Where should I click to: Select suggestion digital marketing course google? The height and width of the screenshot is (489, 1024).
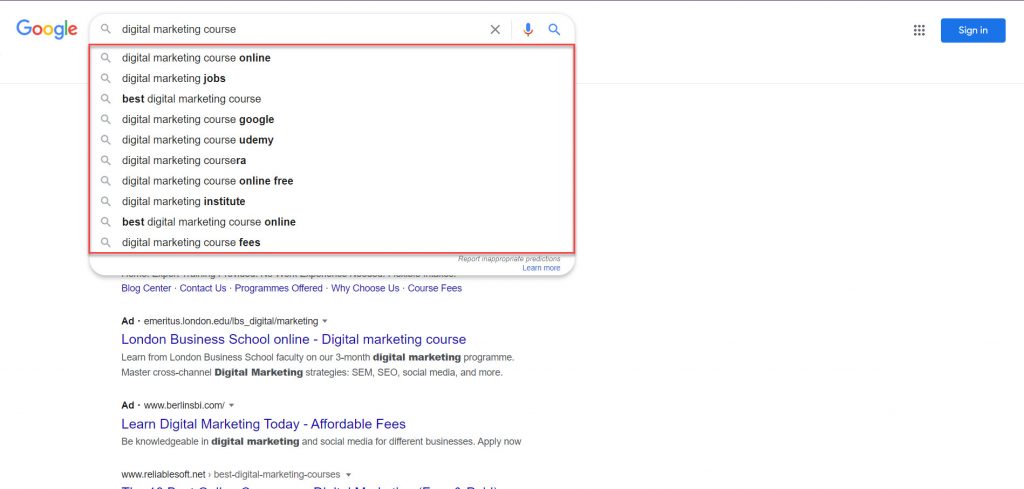coord(332,119)
